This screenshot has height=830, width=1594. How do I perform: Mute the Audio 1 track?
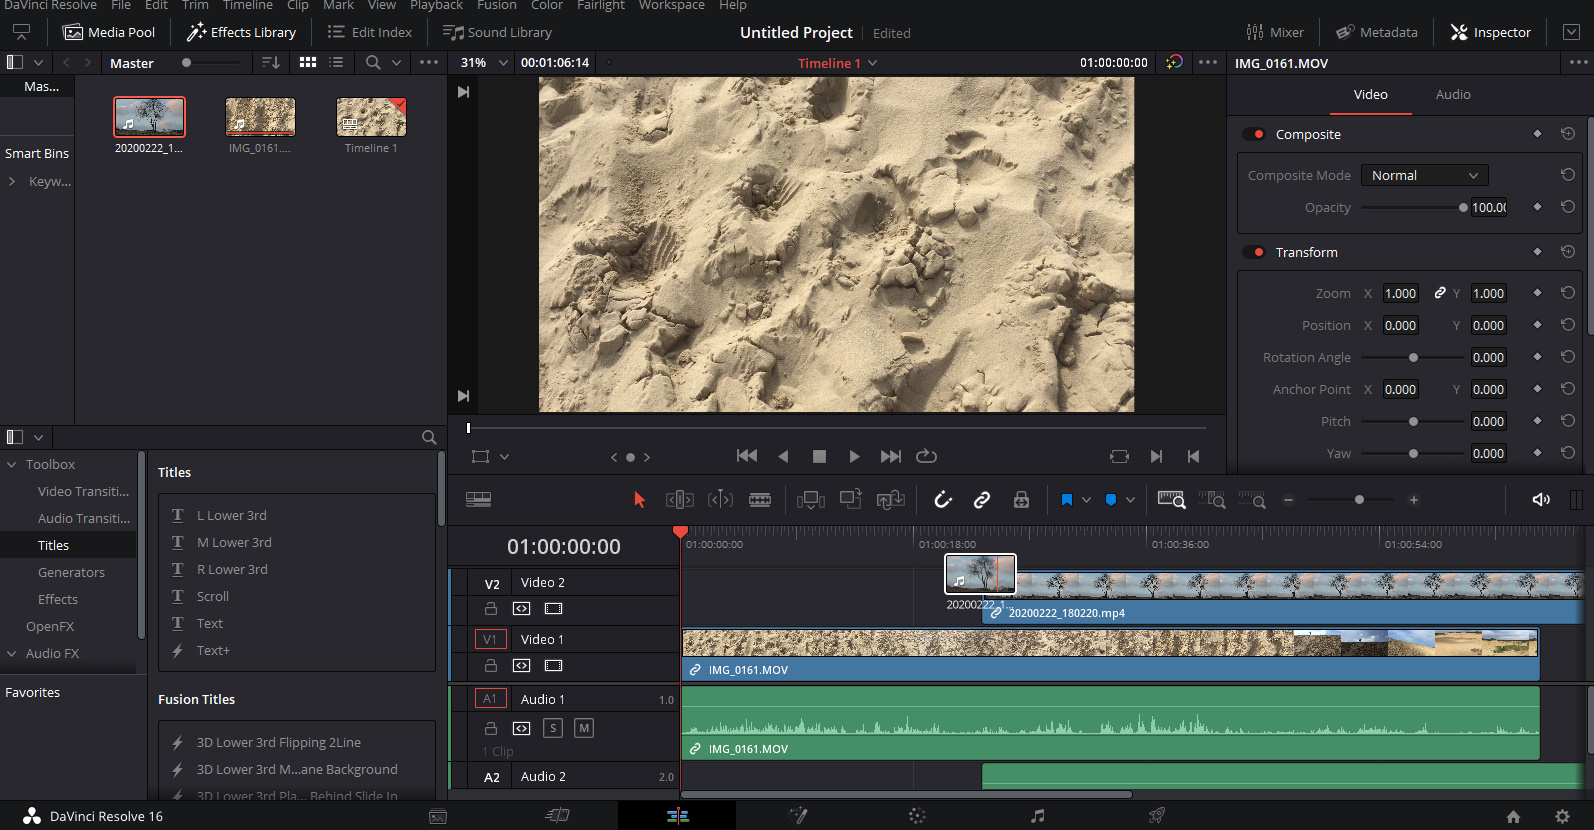[584, 728]
